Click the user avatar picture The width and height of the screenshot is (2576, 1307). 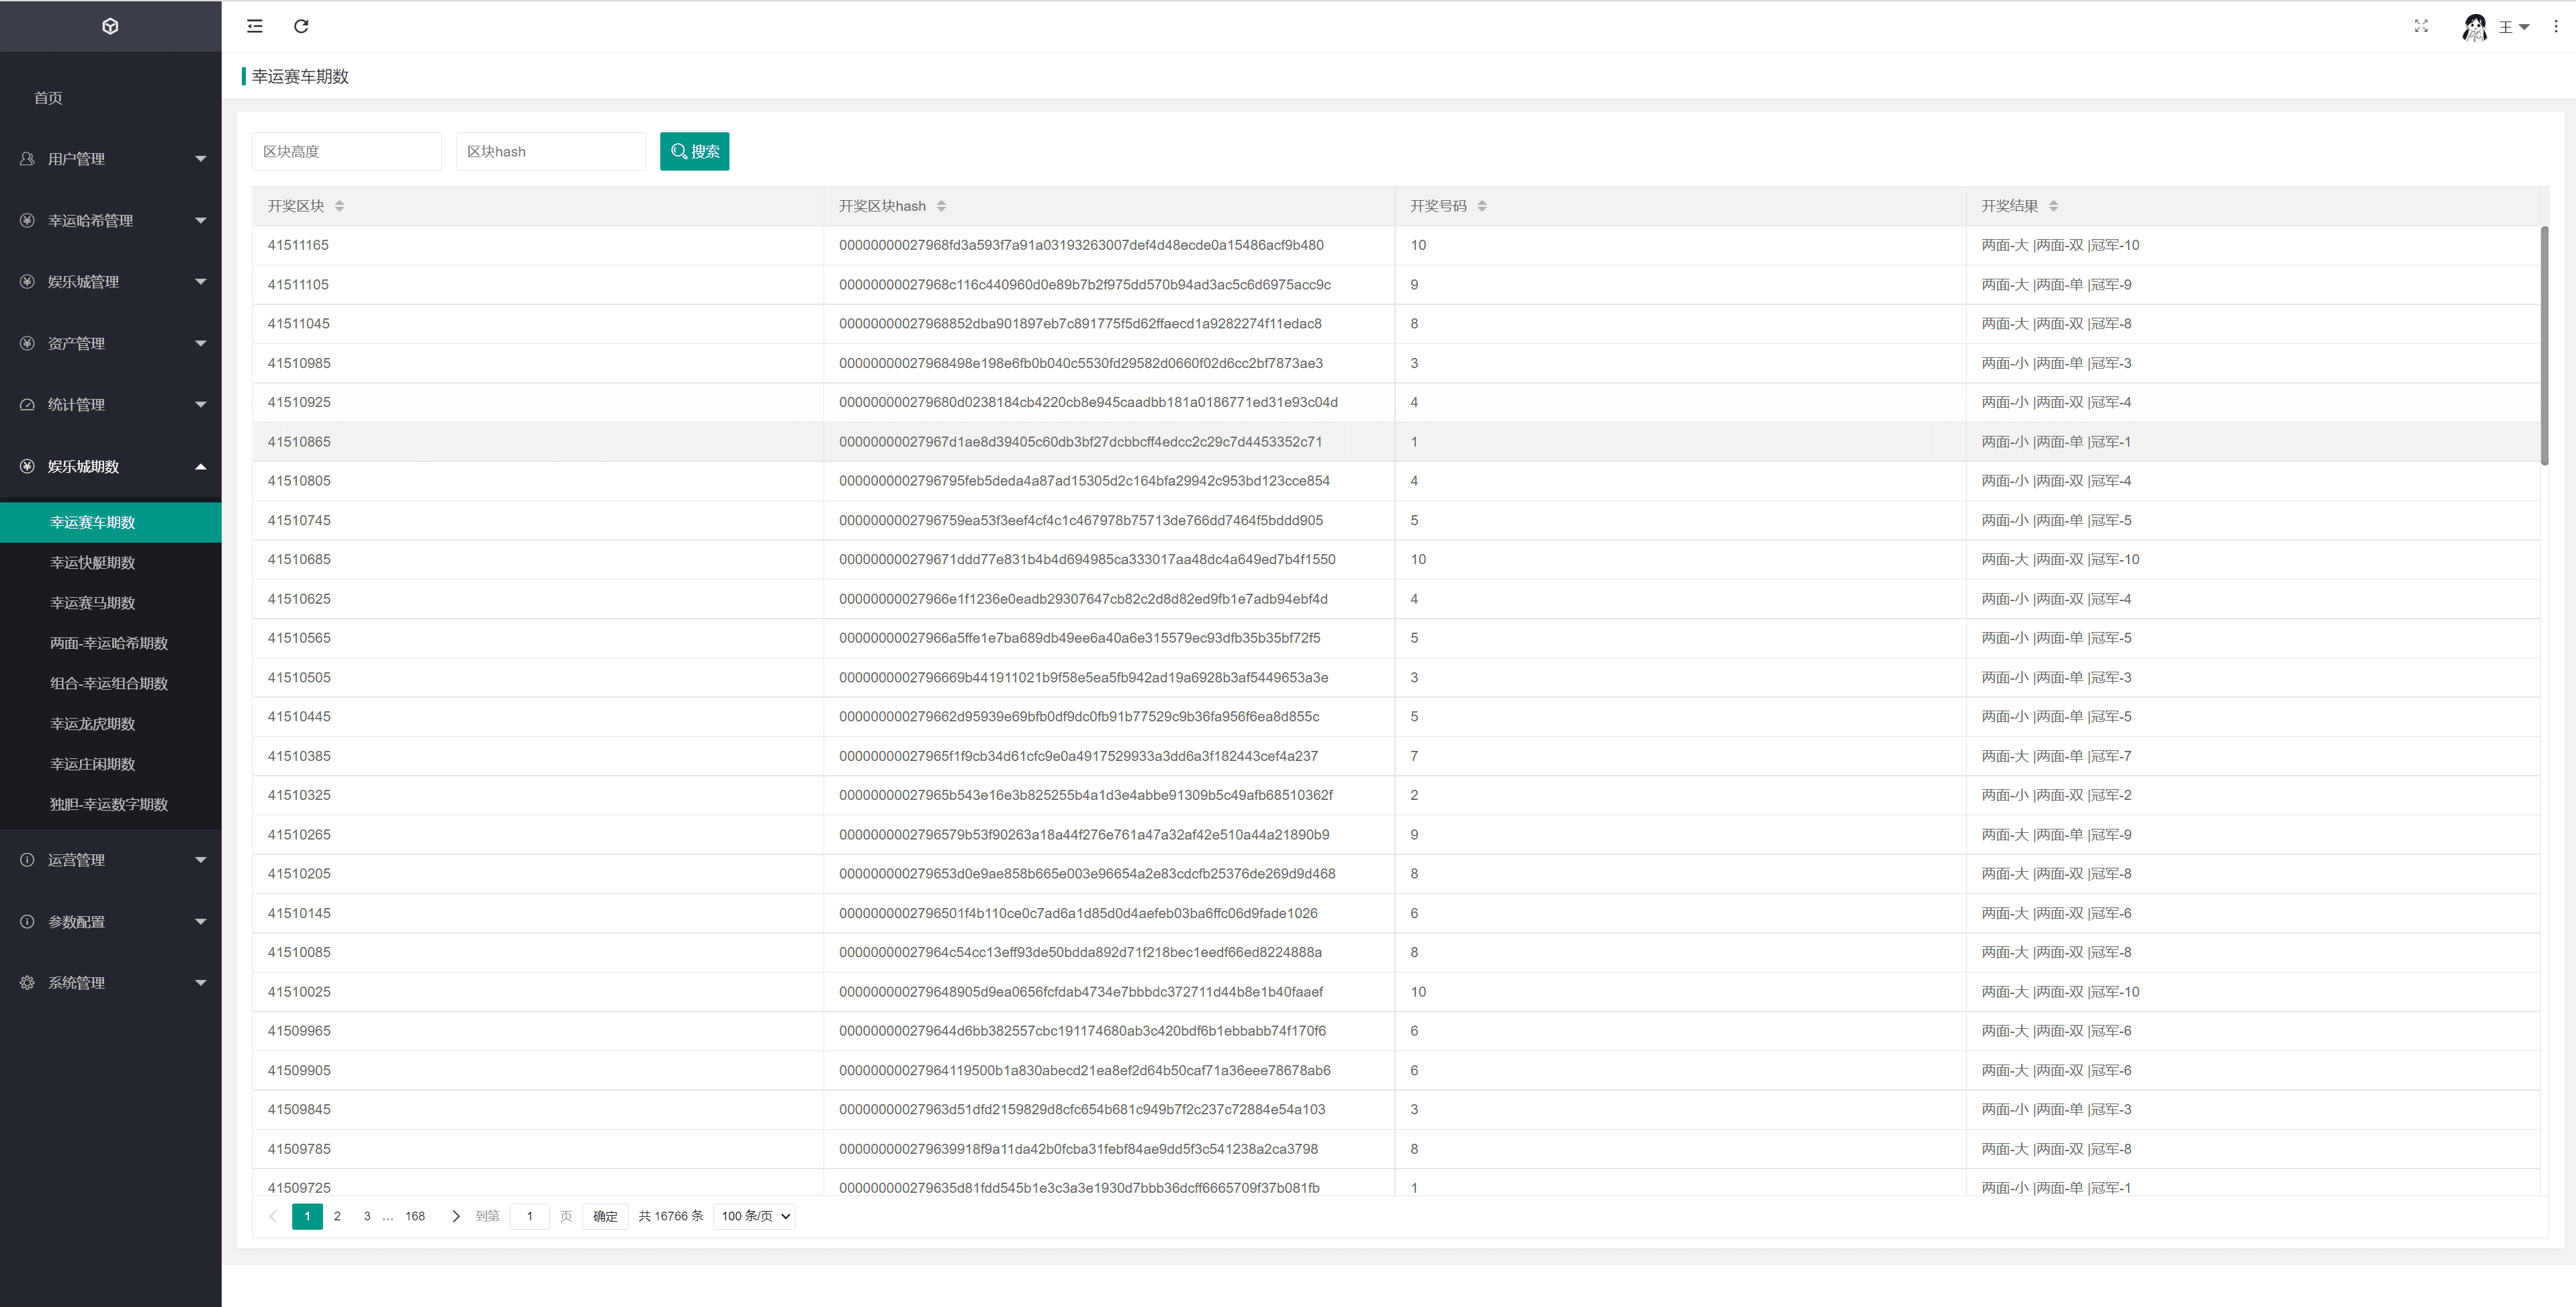[x=2474, y=27]
